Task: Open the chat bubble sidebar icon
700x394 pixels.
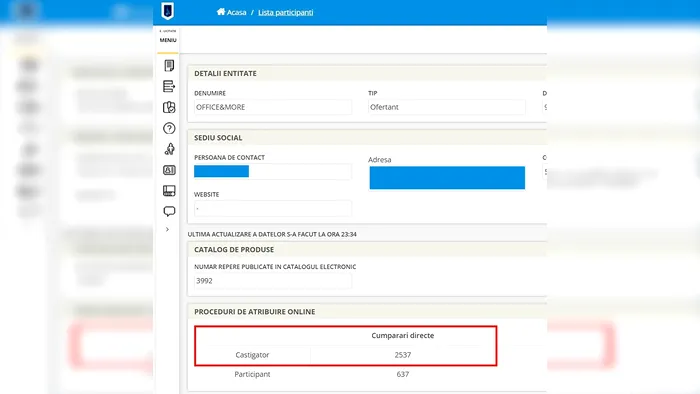Action: pos(169,211)
